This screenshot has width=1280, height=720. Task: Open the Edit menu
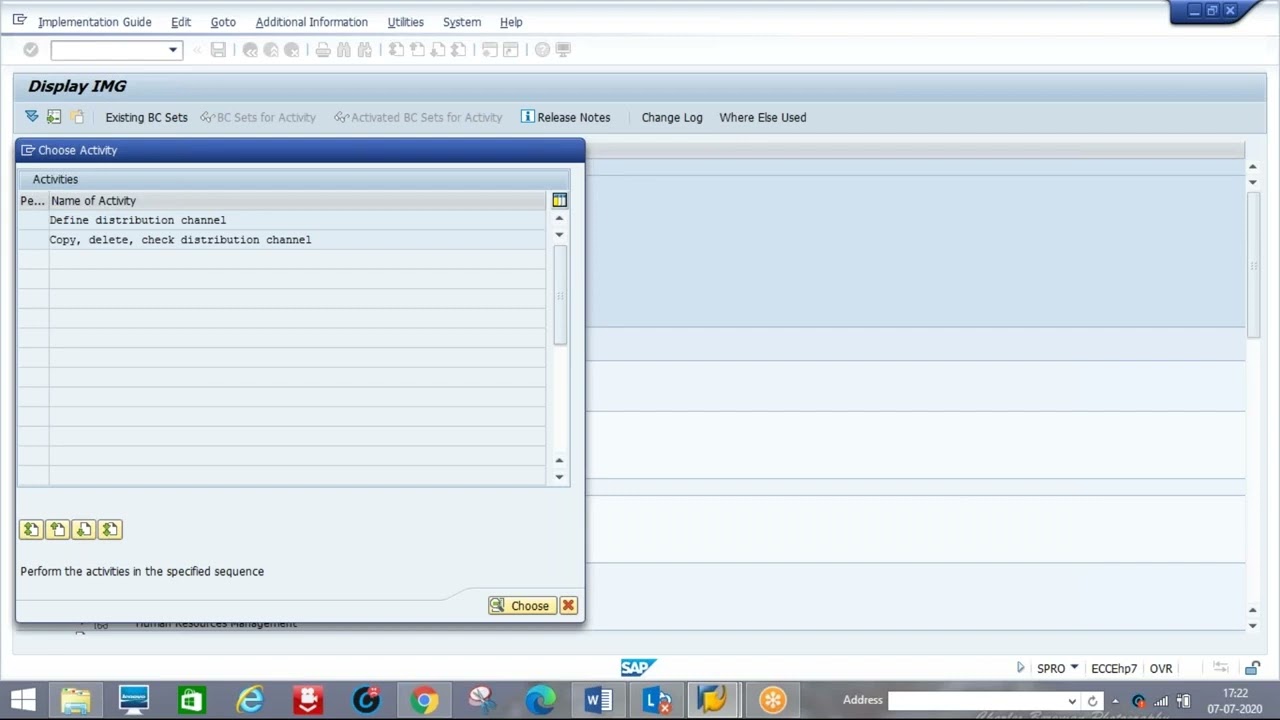(181, 22)
